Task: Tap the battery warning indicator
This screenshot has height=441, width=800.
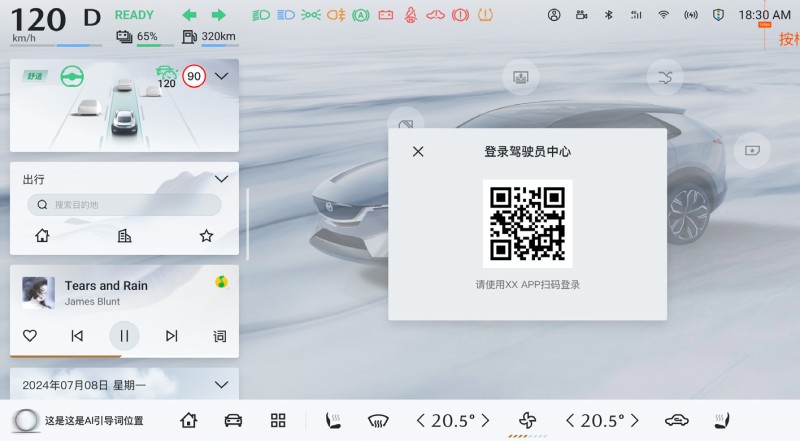Action: point(386,15)
